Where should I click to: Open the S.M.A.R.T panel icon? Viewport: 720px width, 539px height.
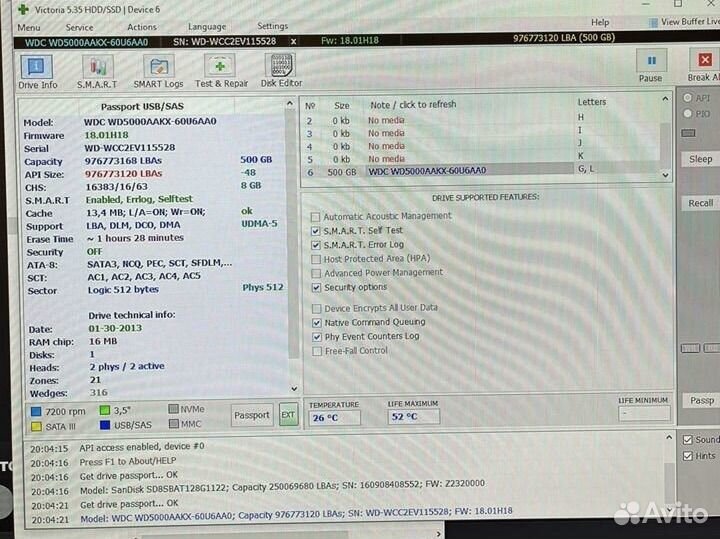(97, 69)
